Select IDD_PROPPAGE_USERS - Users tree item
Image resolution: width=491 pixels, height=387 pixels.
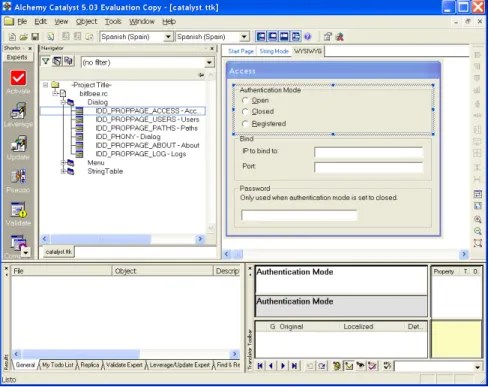147,119
